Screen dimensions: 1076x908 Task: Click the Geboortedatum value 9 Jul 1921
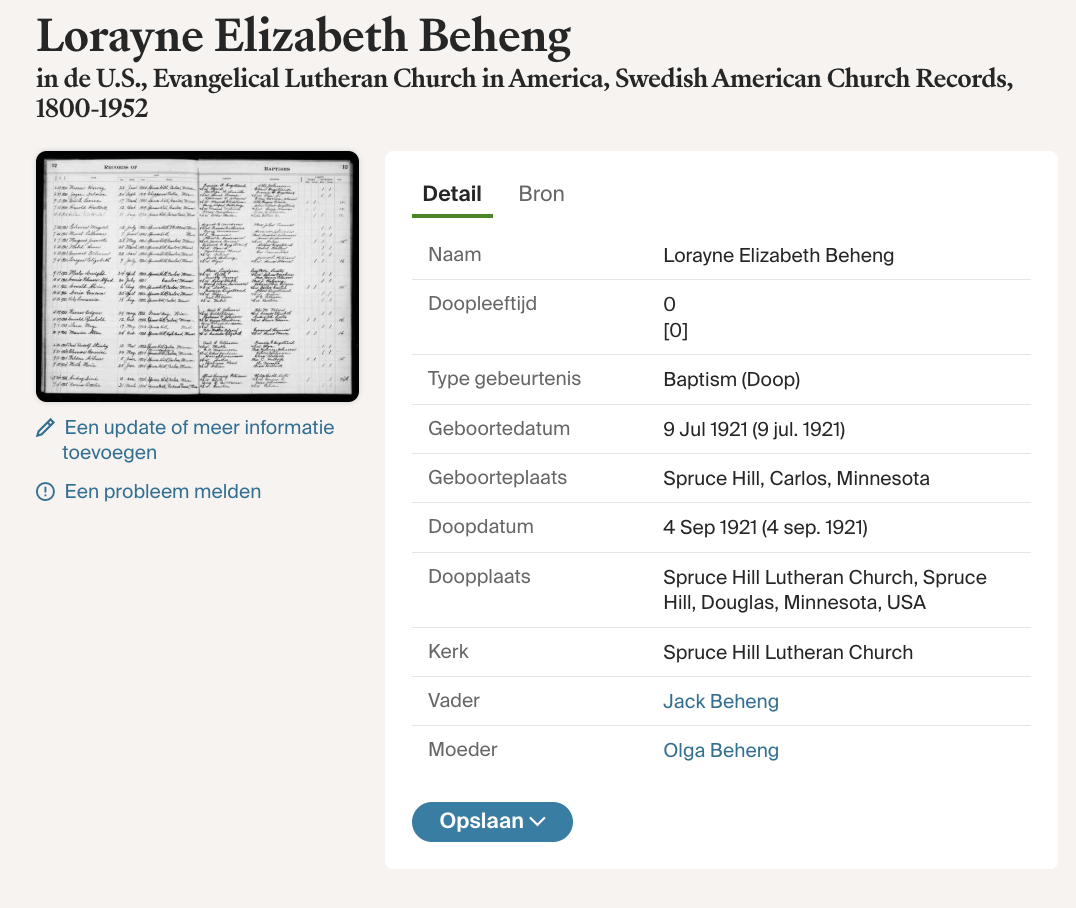[x=754, y=429]
